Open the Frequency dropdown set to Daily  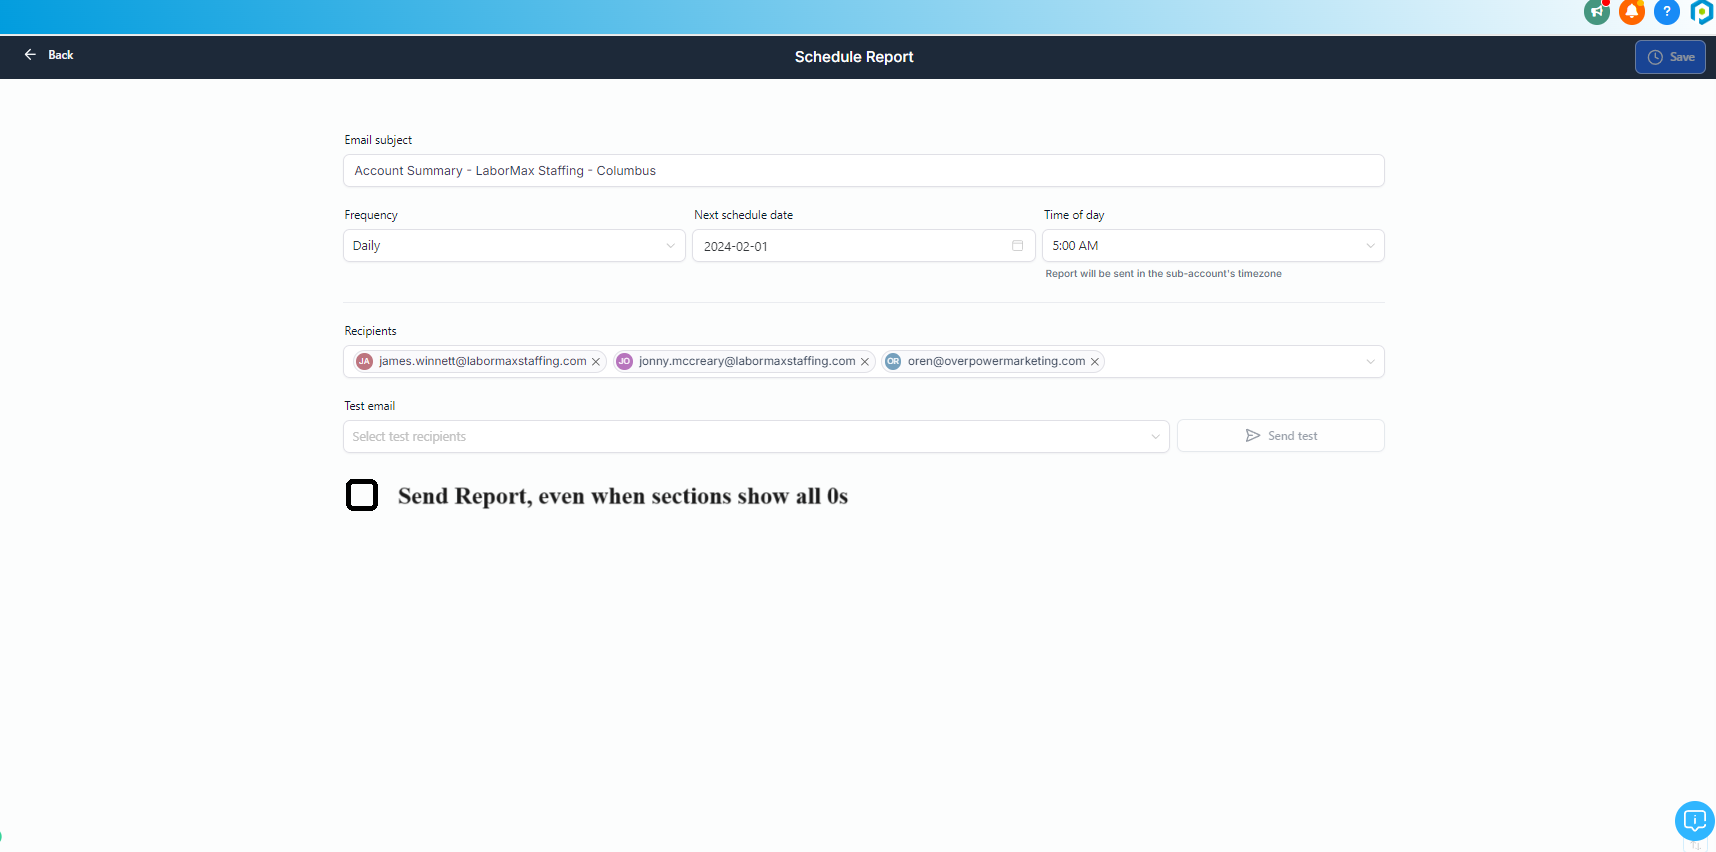click(x=514, y=246)
